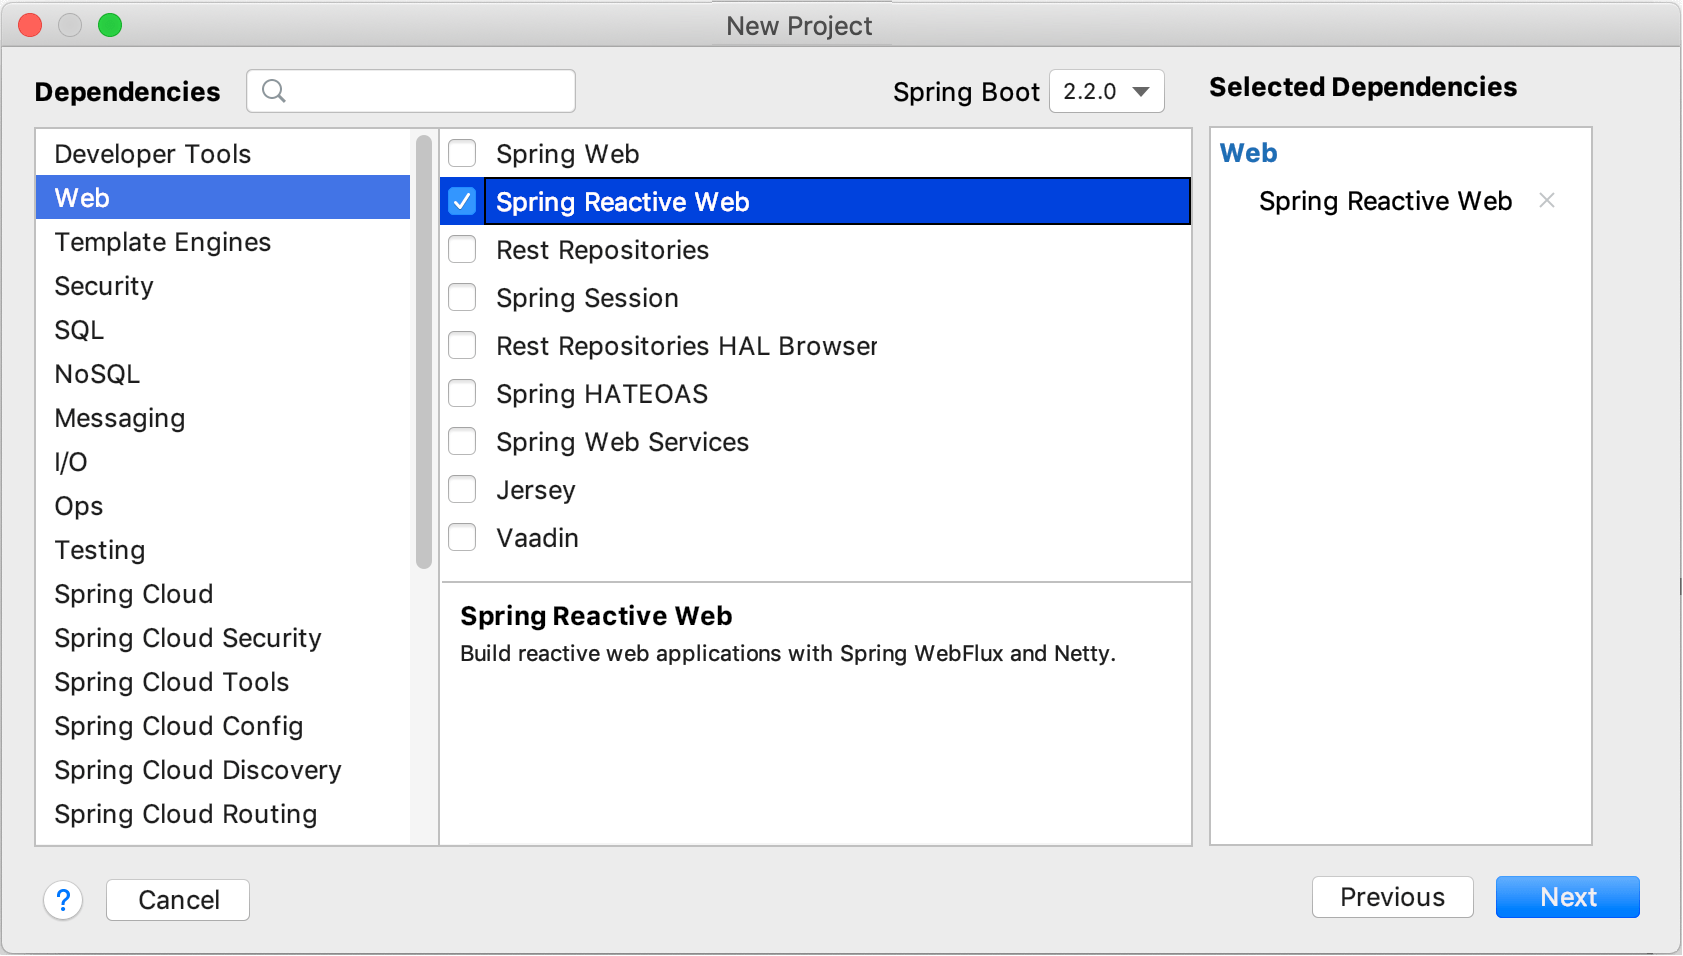Viewport: 1683px width, 956px height.
Task: Enable the Jersey dependency
Action: click(462, 489)
